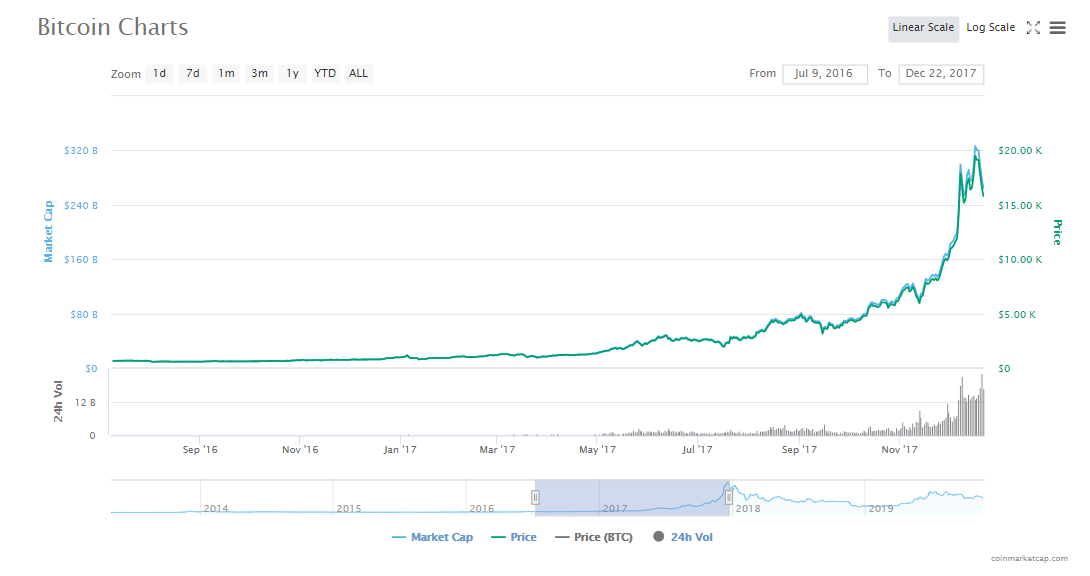Click the vertical Price axis title
The image size is (1090, 576).
pyautogui.click(x=1057, y=232)
